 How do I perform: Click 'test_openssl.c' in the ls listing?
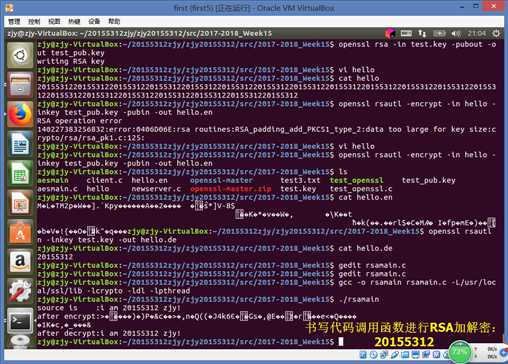361,189
